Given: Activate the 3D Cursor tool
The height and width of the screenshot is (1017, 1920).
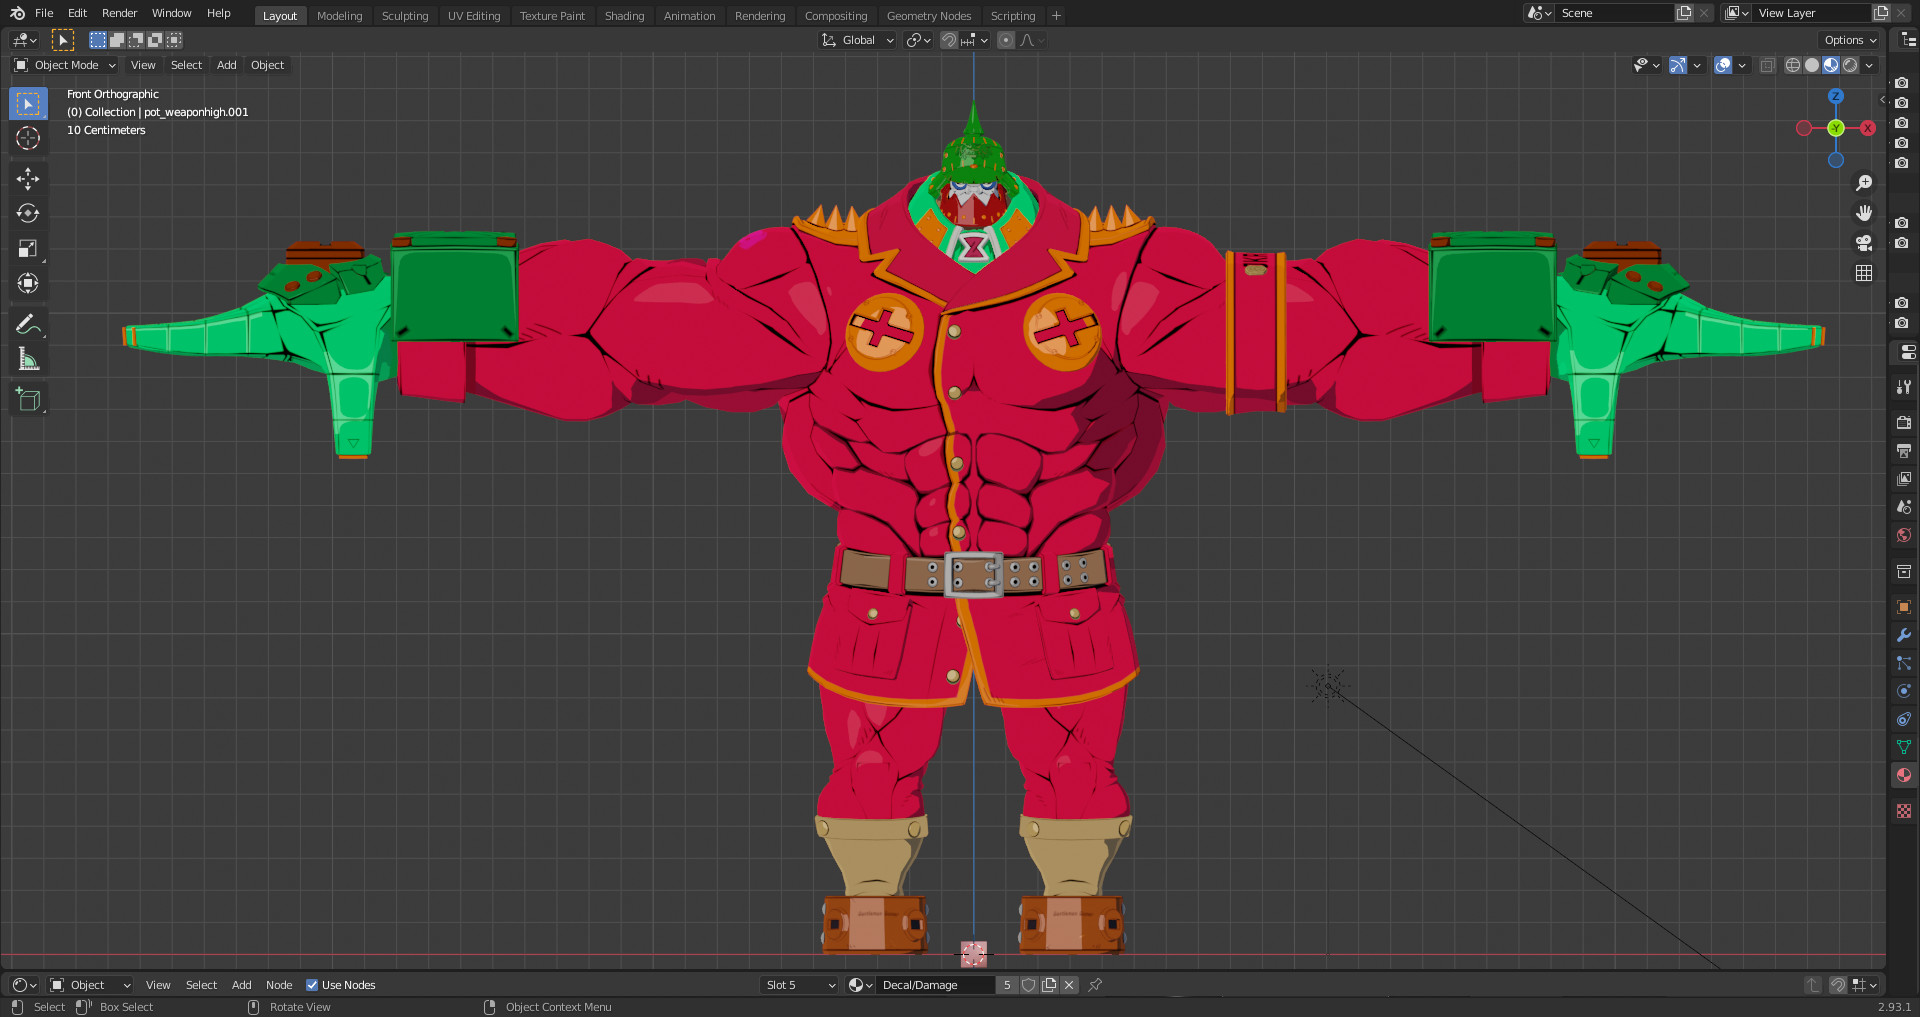Looking at the screenshot, I should [28, 138].
